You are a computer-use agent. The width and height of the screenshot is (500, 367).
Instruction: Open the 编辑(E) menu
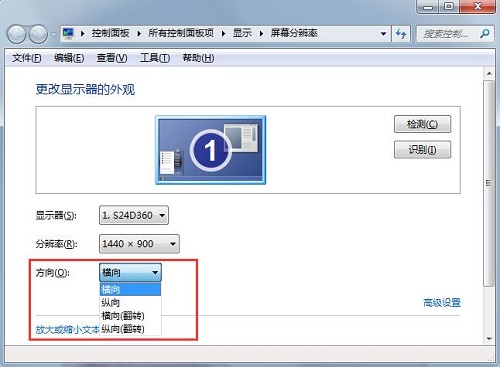69,58
